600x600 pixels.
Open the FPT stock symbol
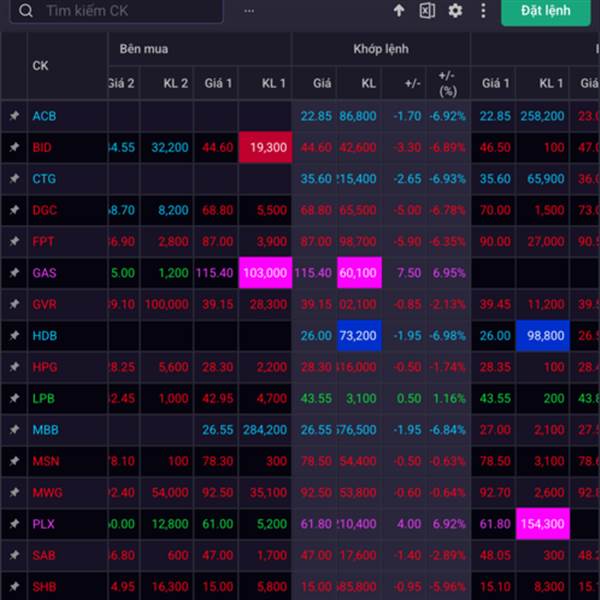click(x=43, y=241)
